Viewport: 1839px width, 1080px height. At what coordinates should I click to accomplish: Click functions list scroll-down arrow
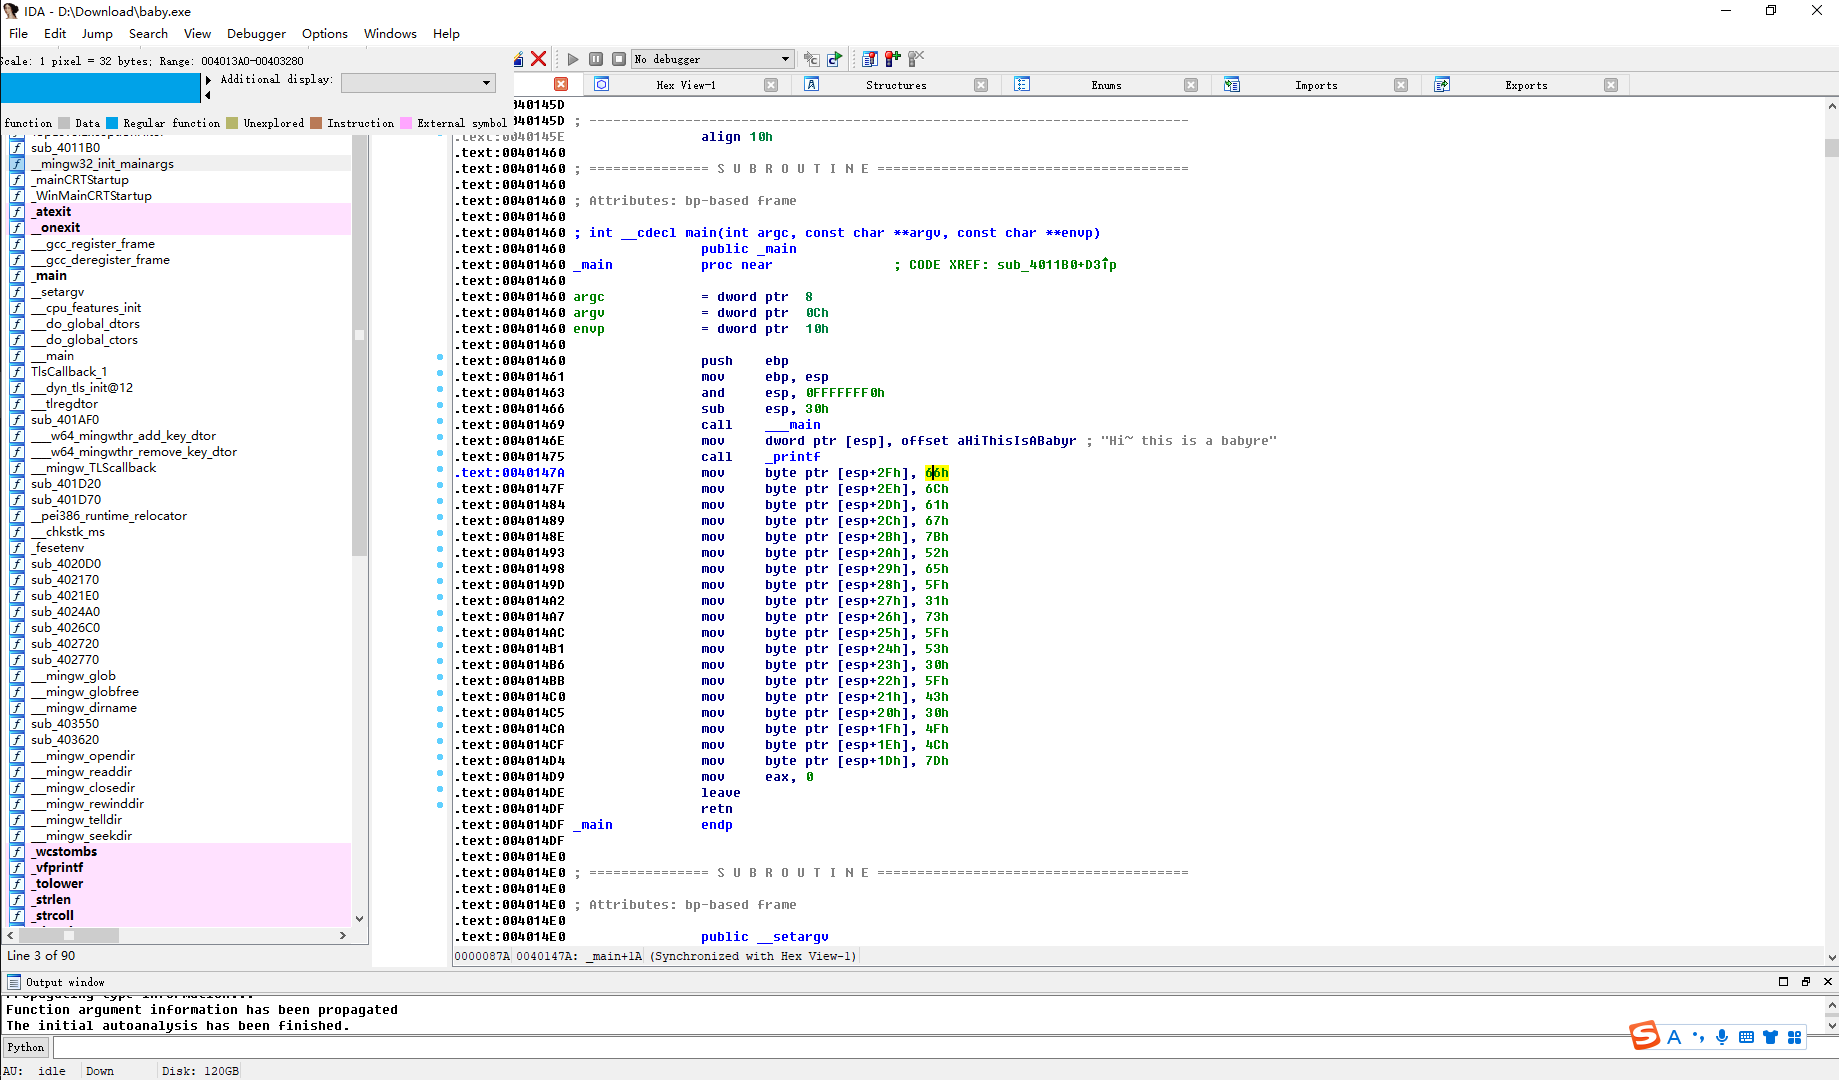pyautogui.click(x=360, y=918)
